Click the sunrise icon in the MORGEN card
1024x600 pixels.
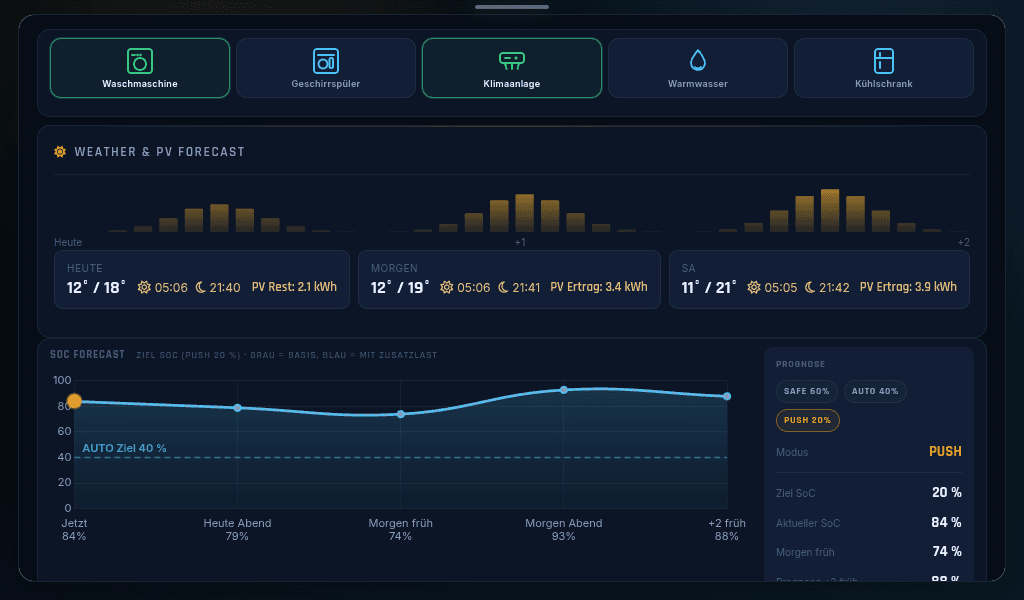coord(447,287)
